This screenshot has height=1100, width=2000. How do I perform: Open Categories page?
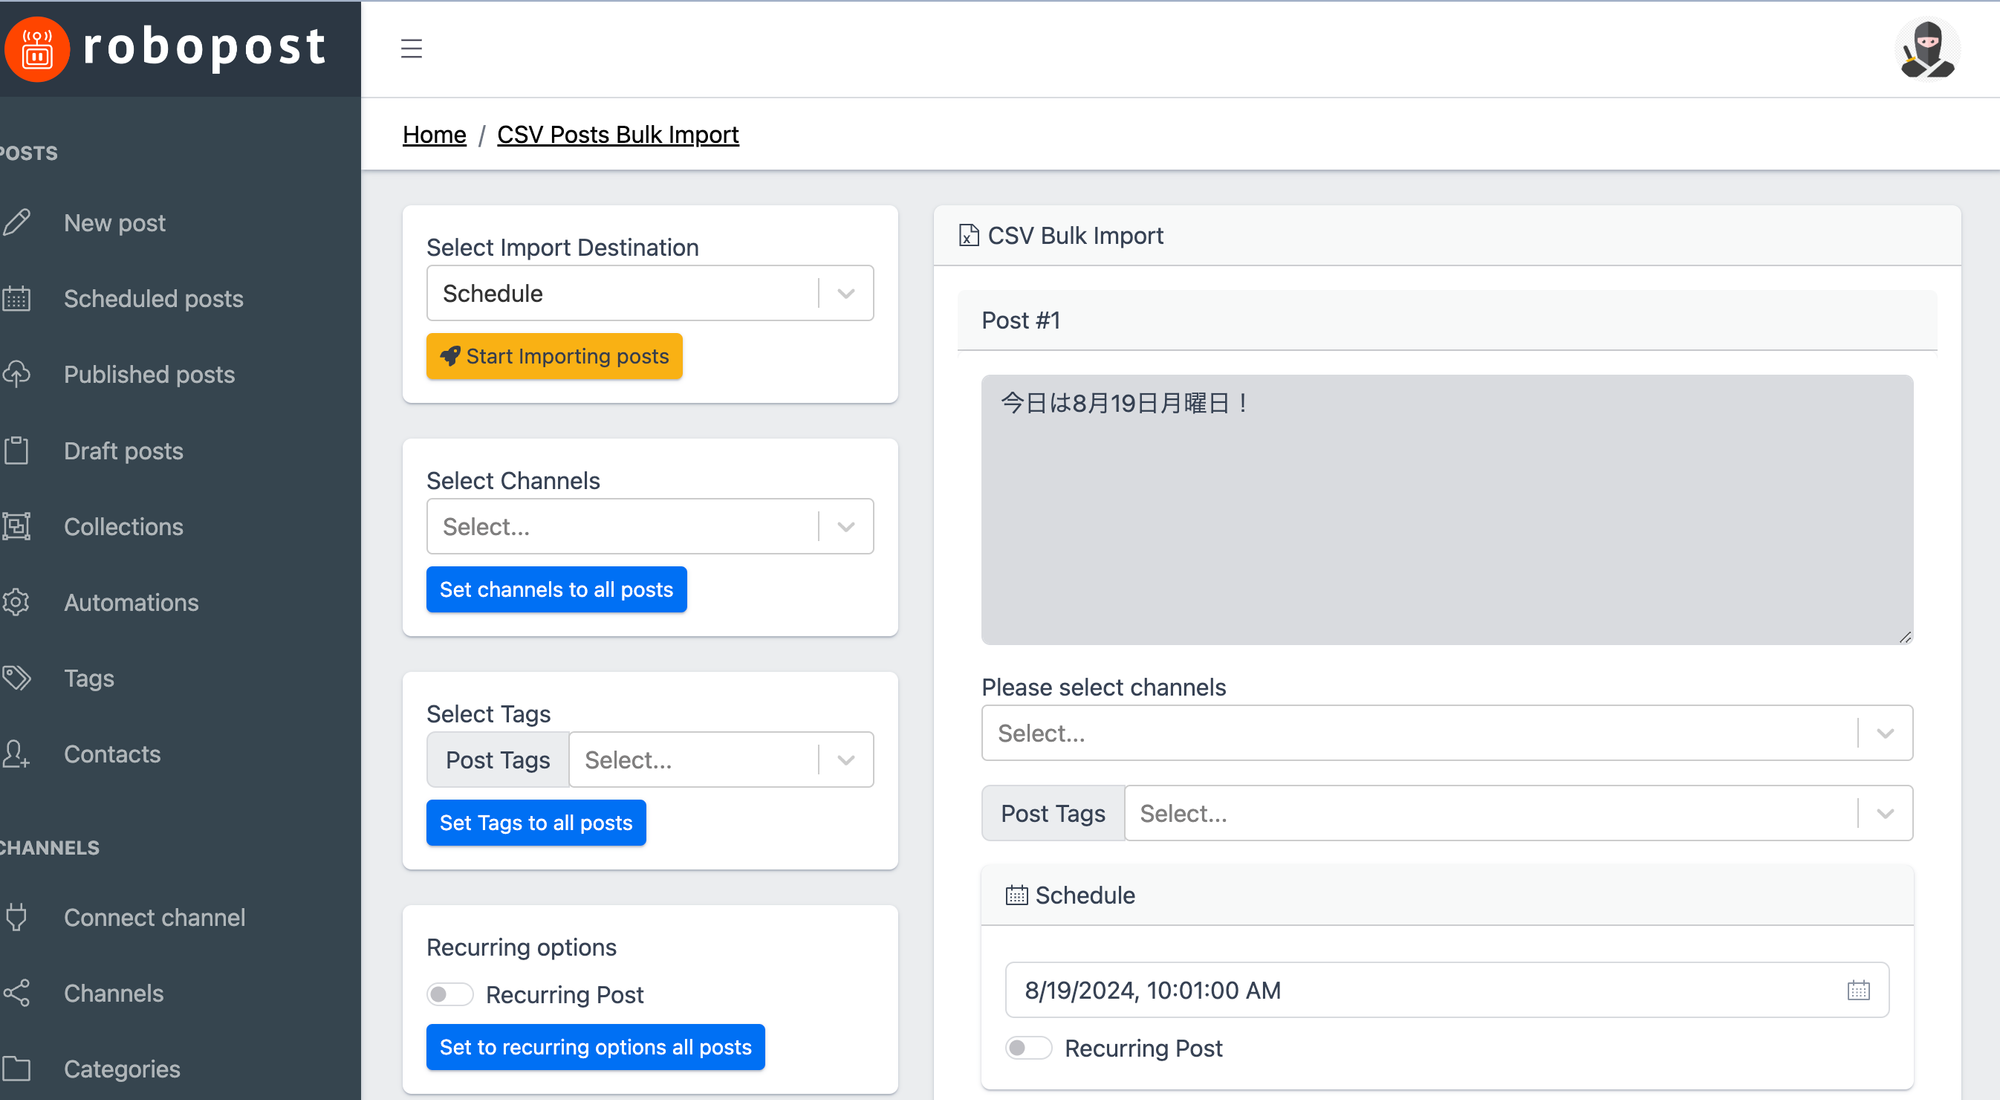[x=122, y=1069]
